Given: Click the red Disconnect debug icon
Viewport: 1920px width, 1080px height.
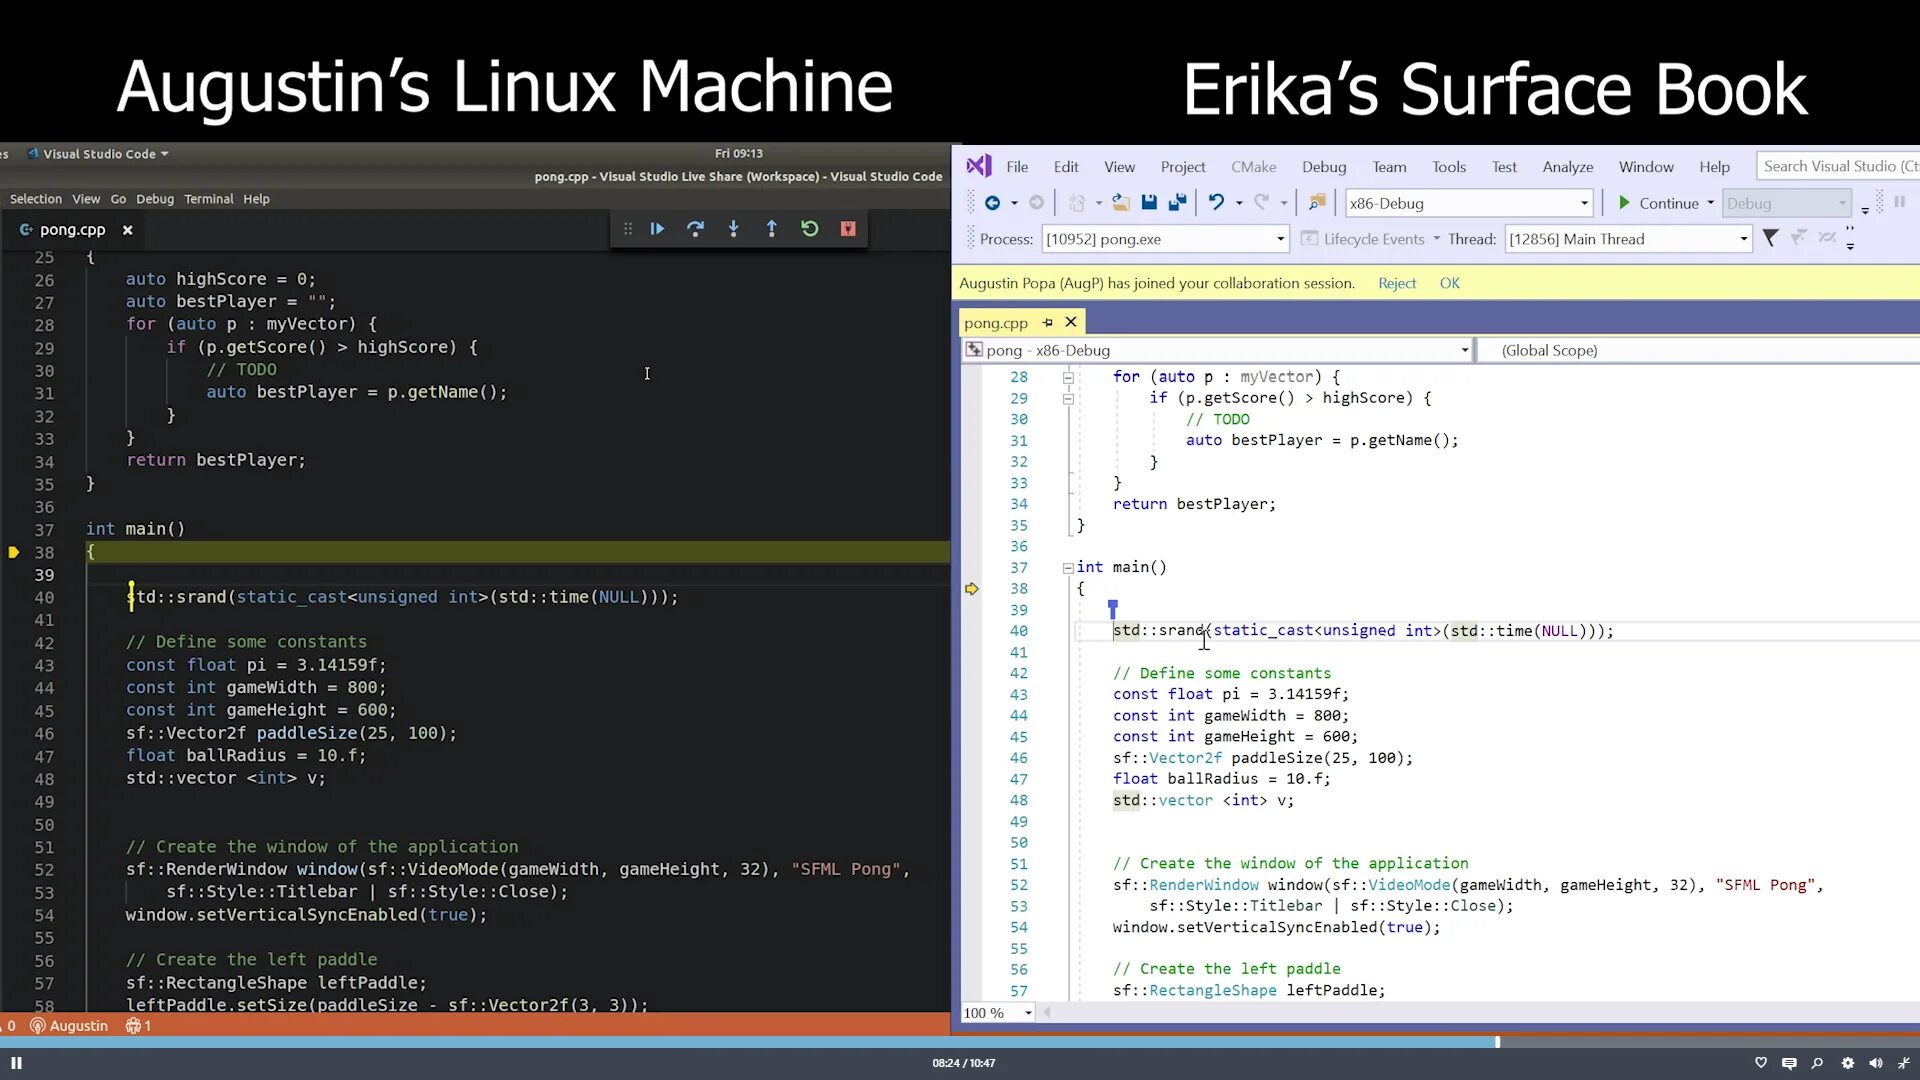Looking at the screenshot, I should coord(848,229).
